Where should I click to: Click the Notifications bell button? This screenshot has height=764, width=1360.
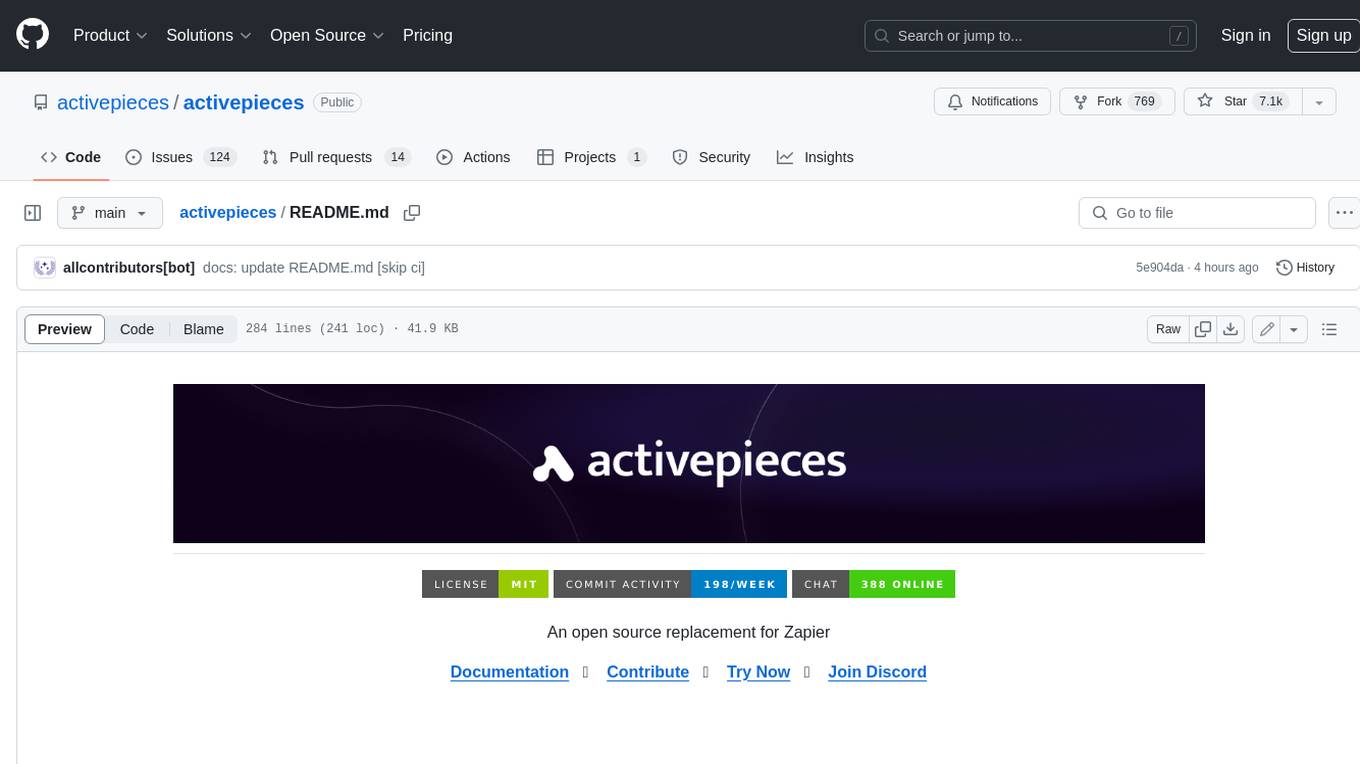point(992,101)
